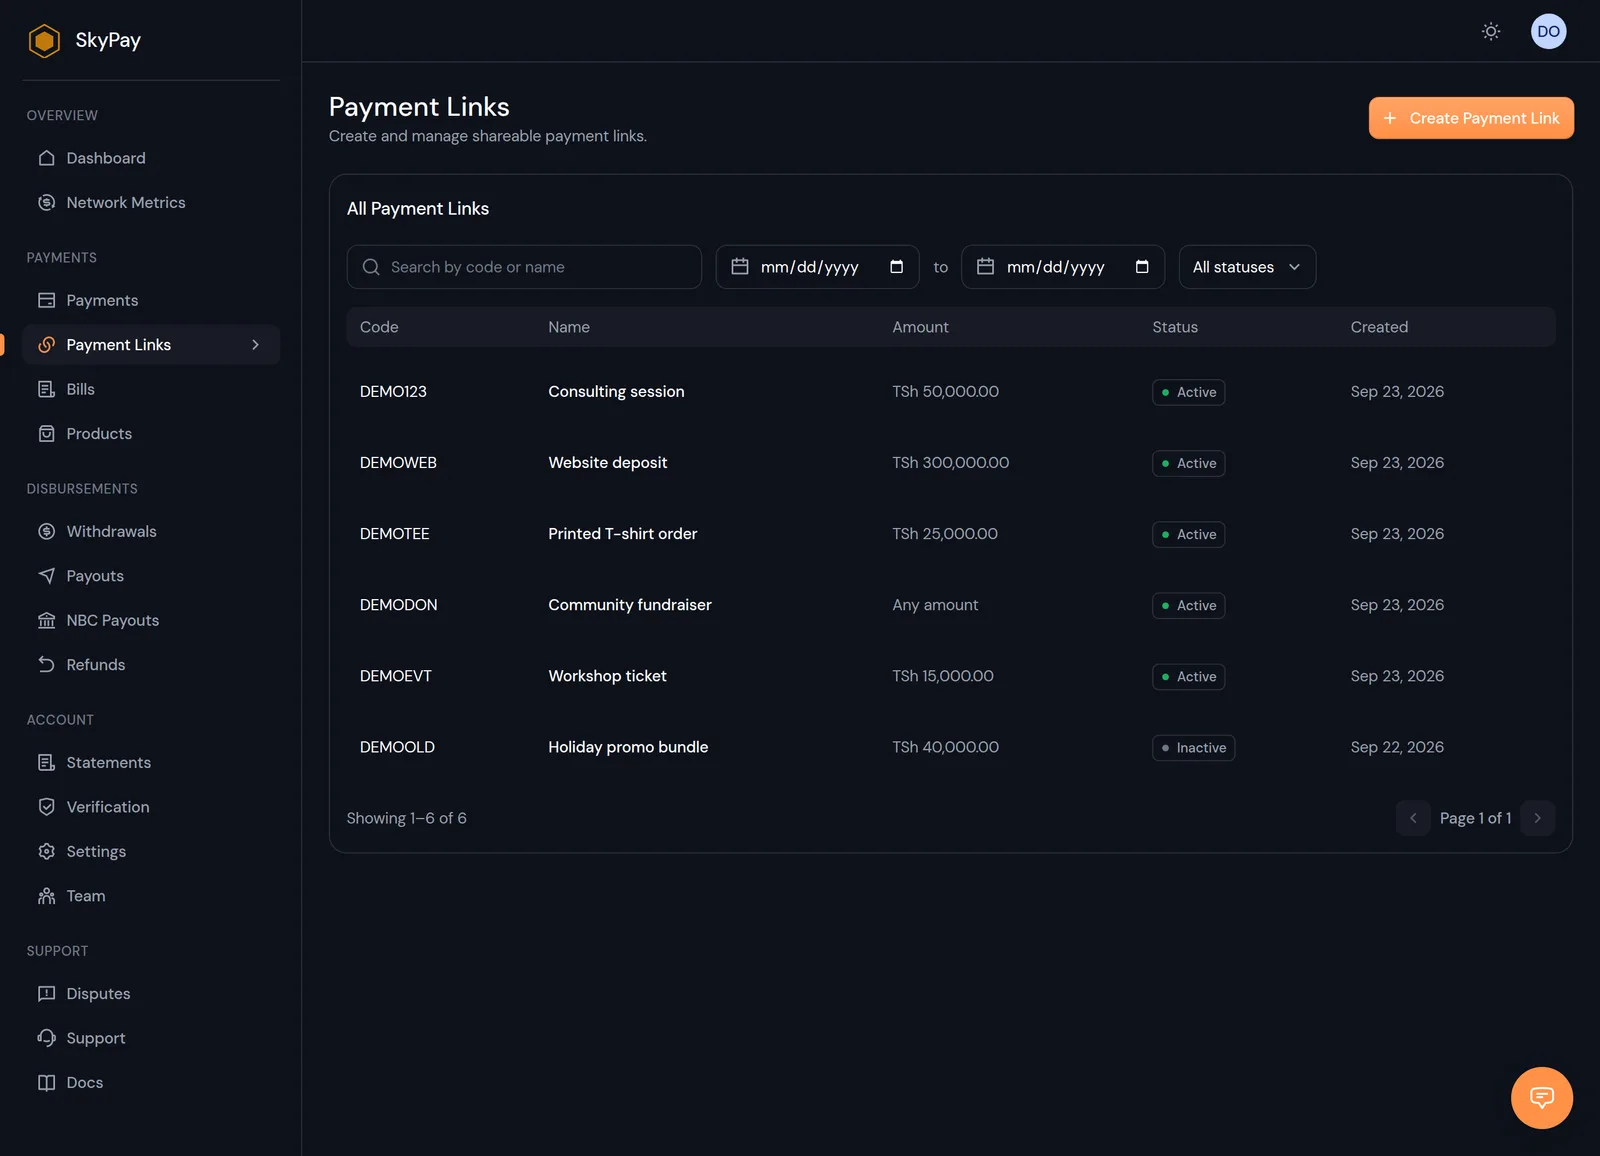Open the All statuses dropdown
Image resolution: width=1600 pixels, height=1156 pixels.
(x=1247, y=267)
